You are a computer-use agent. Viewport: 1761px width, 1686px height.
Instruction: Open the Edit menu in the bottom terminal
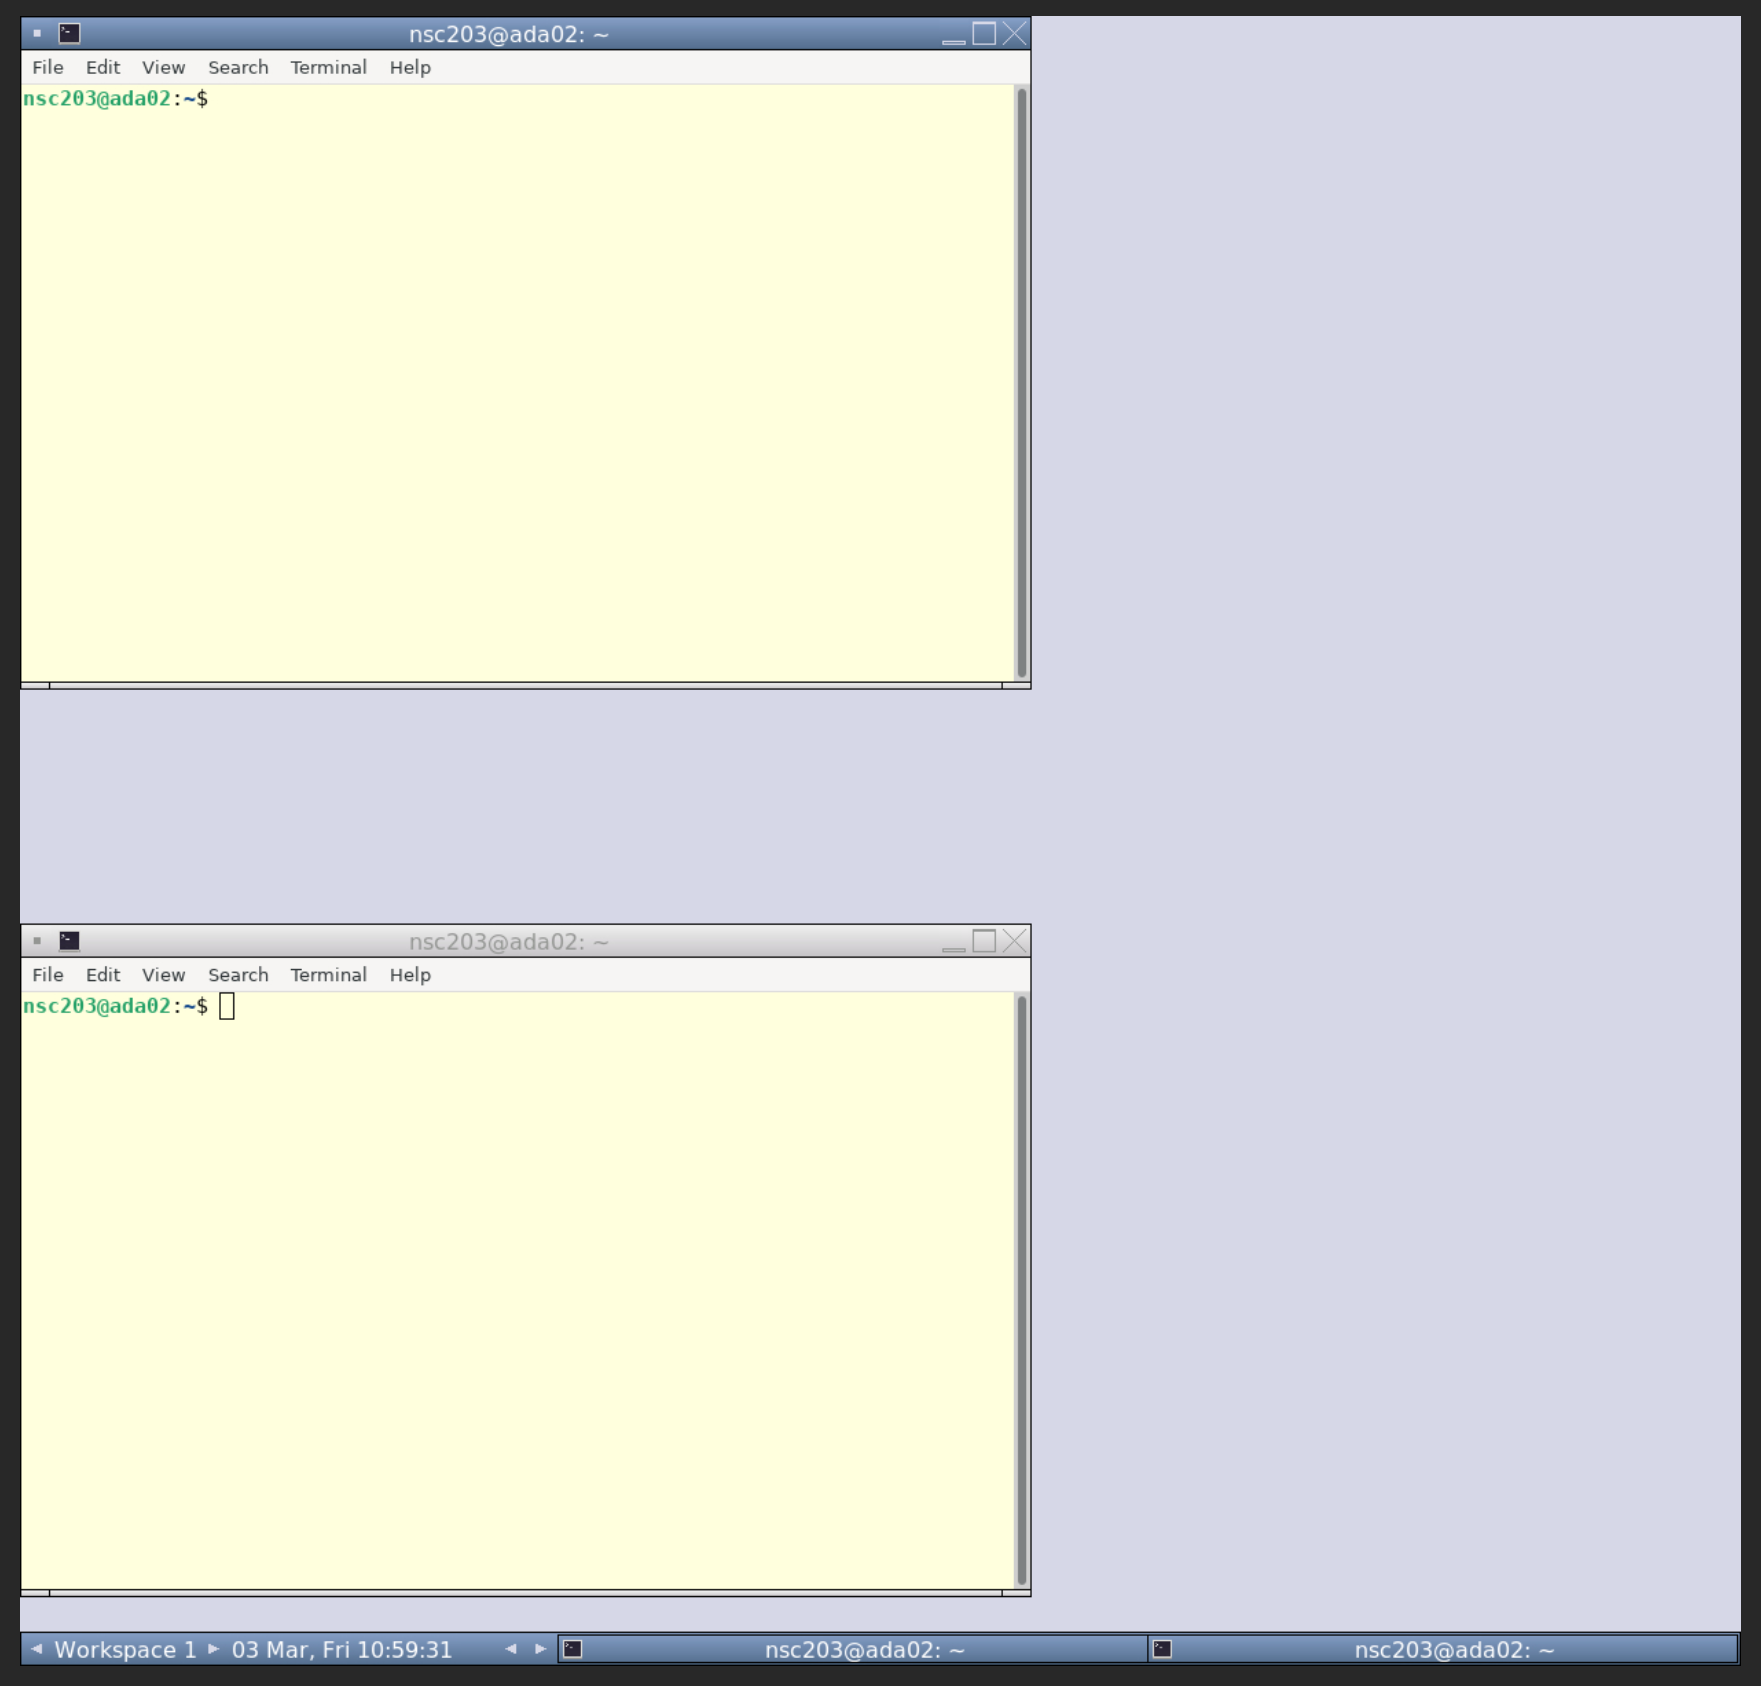coord(103,975)
